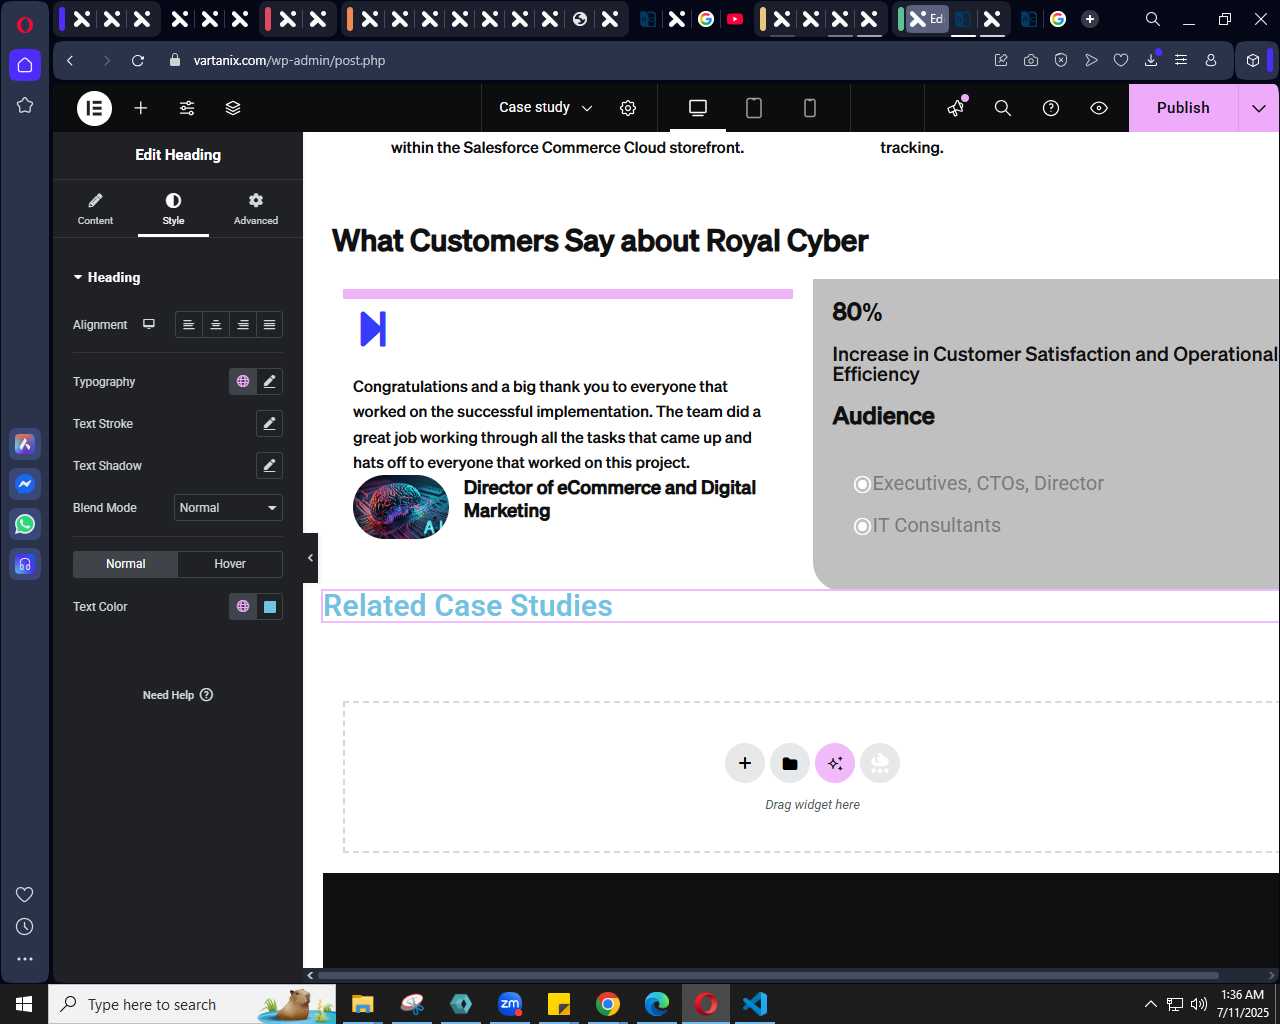Set heading alignment to right
The width and height of the screenshot is (1280, 1024).
243,324
